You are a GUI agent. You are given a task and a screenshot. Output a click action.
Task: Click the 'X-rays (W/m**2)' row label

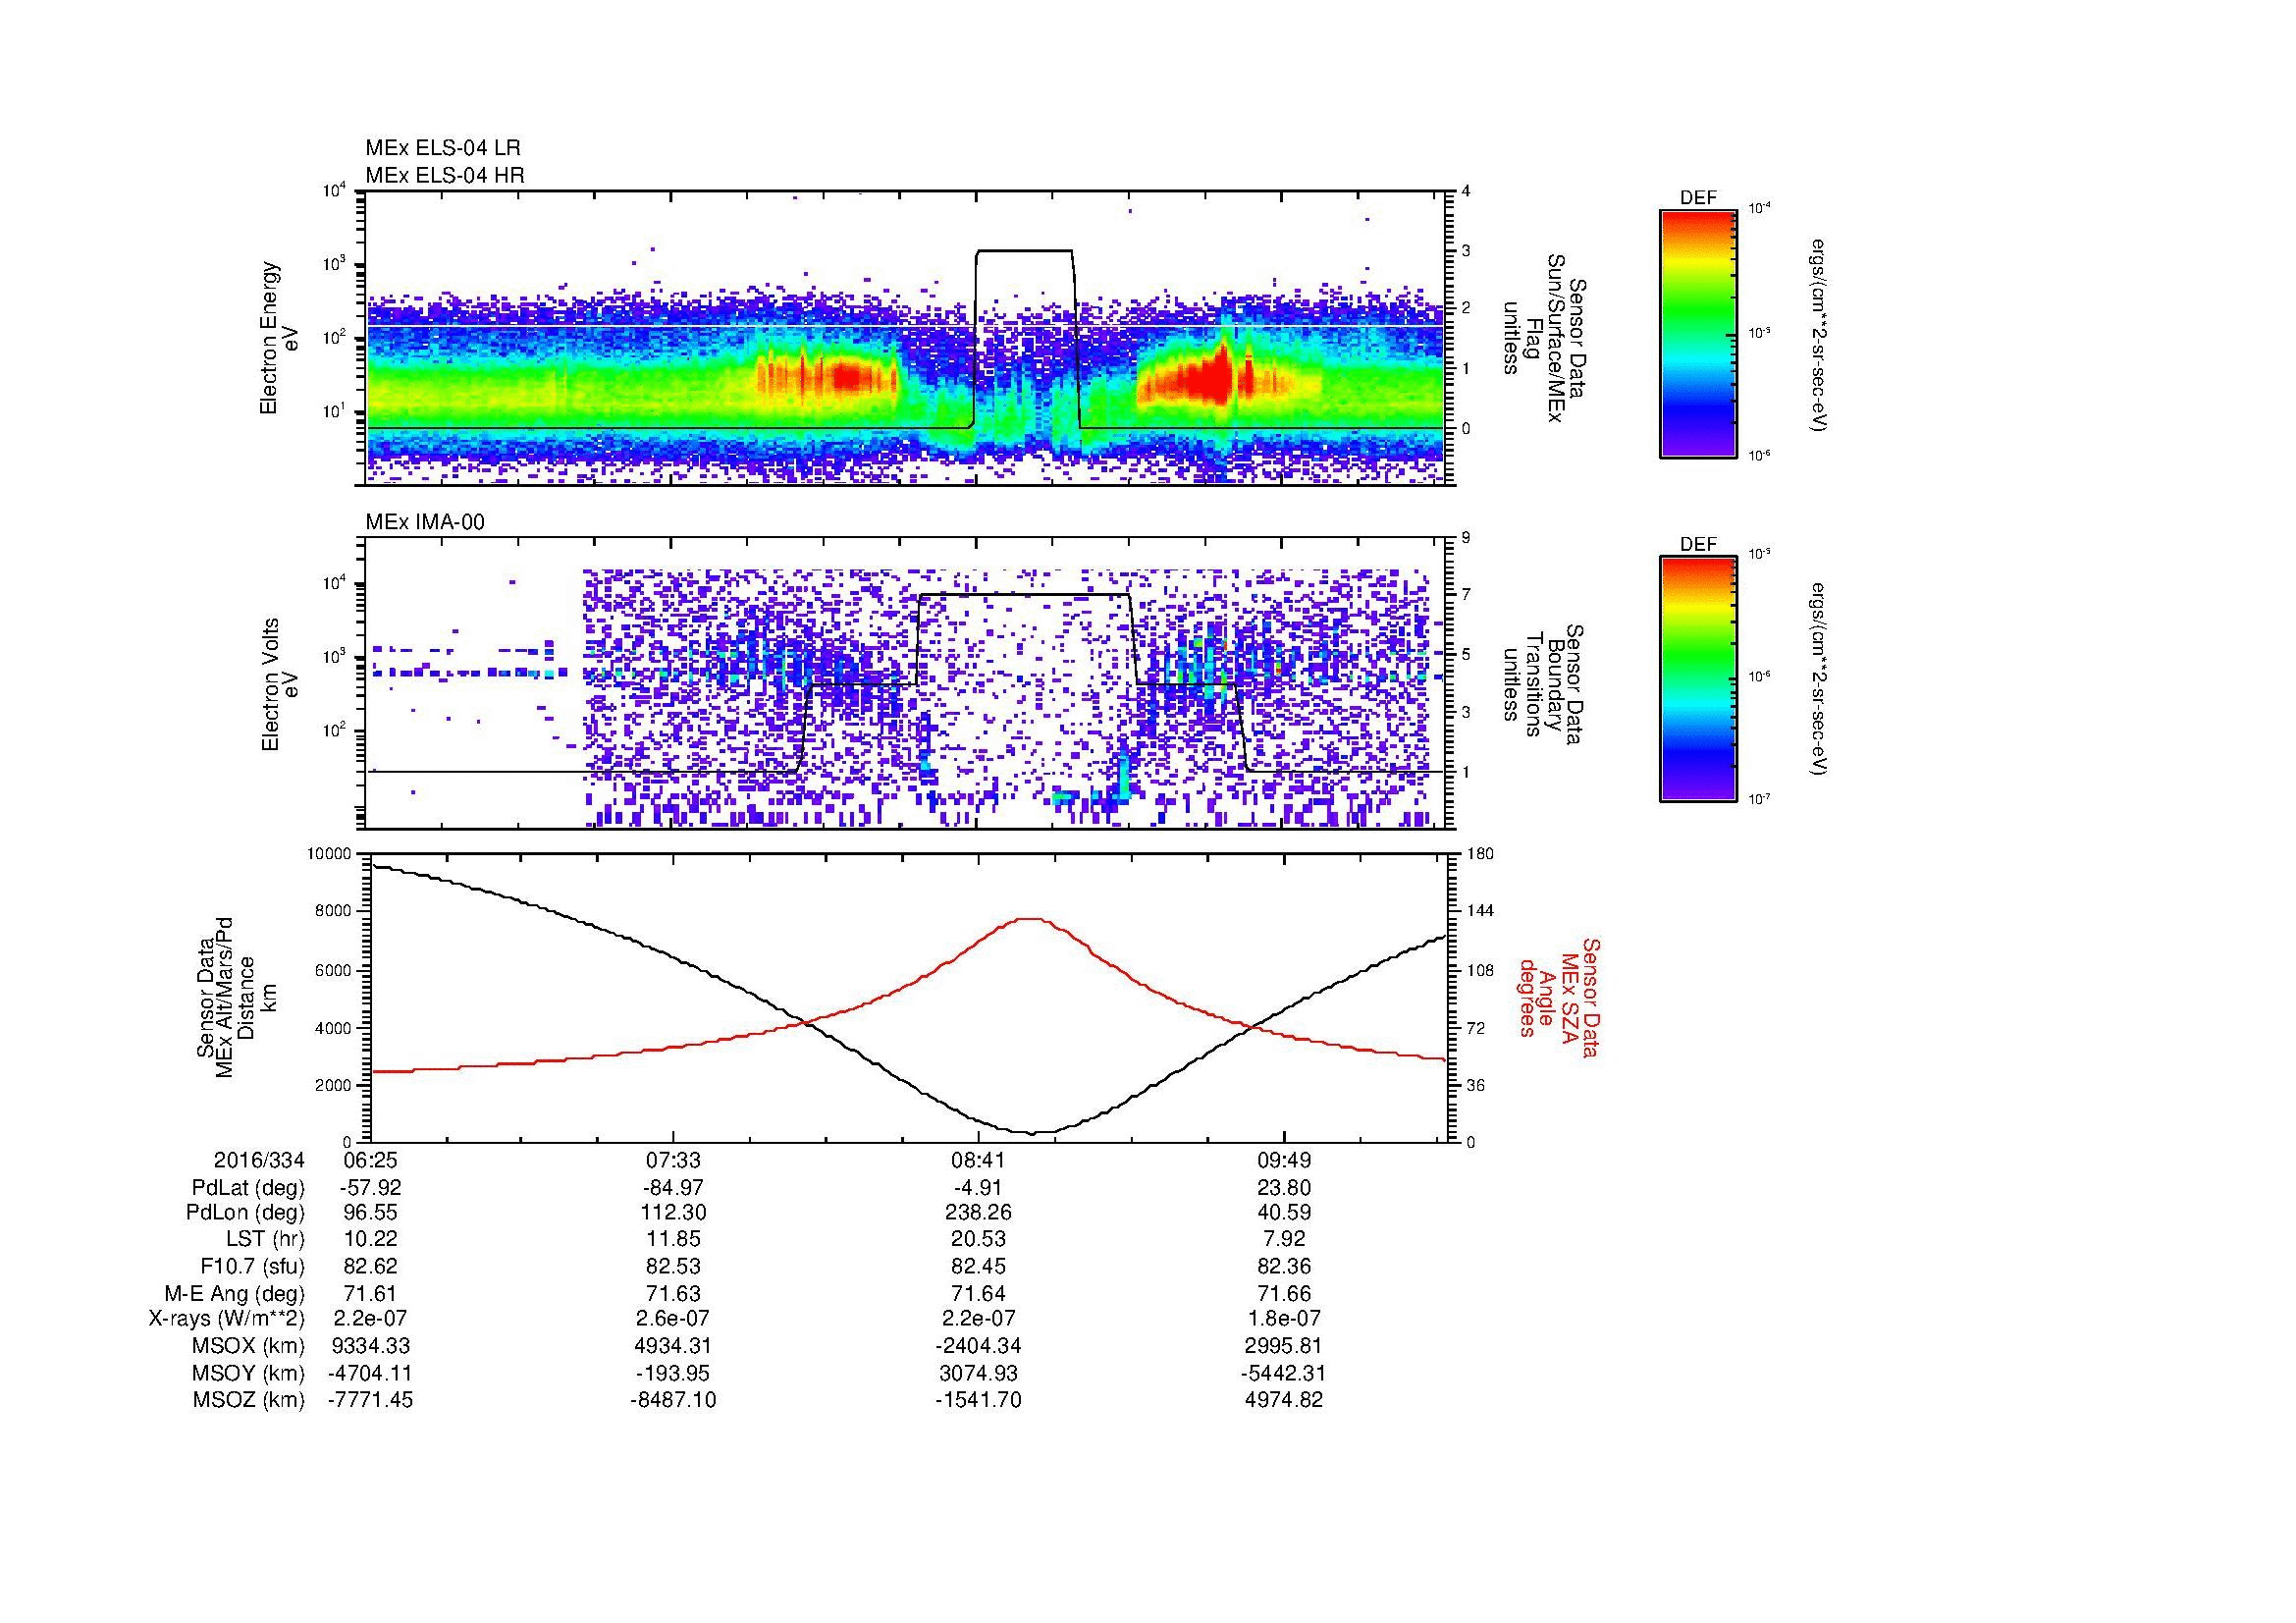click(226, 1320)
